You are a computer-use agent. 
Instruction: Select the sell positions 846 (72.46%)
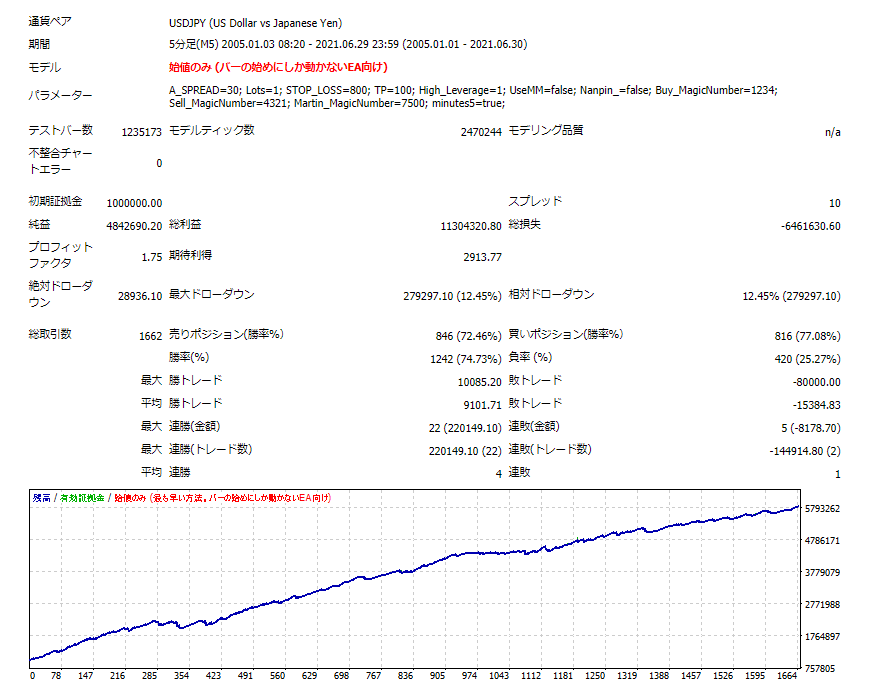point(469,336)
